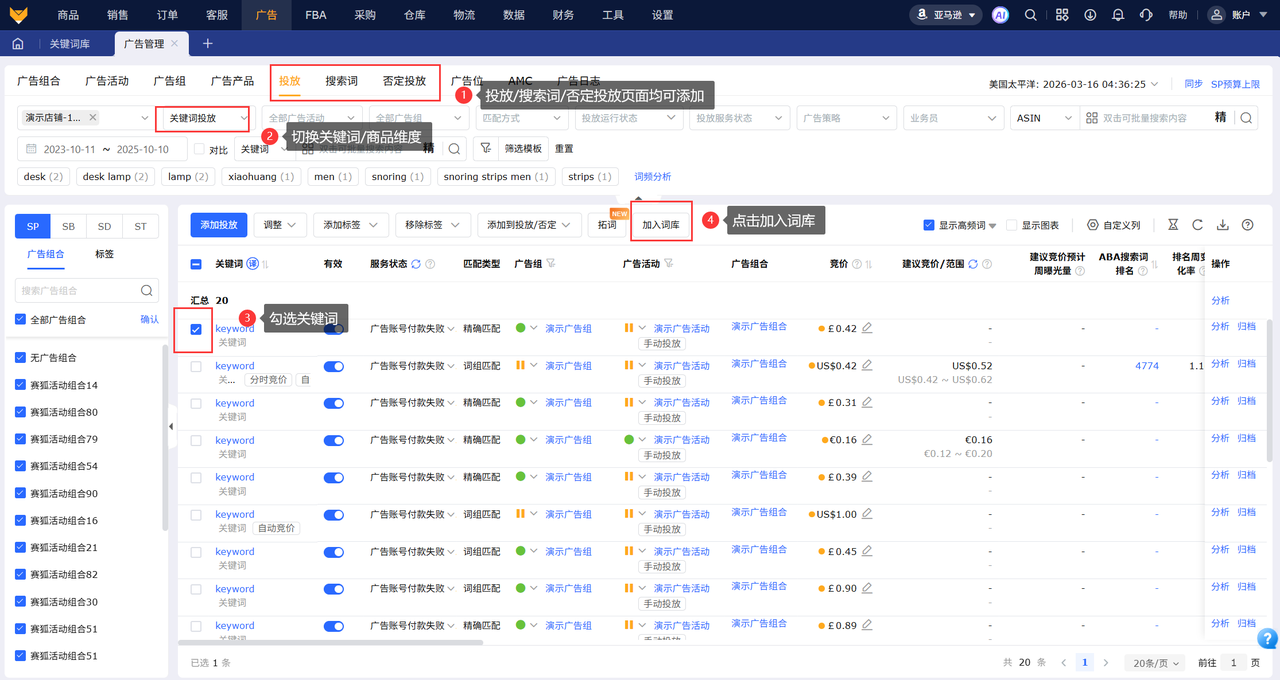Open the apps grid icon
The width and height of the screenshot is (1280, 680).
(x=1062, y=15)
